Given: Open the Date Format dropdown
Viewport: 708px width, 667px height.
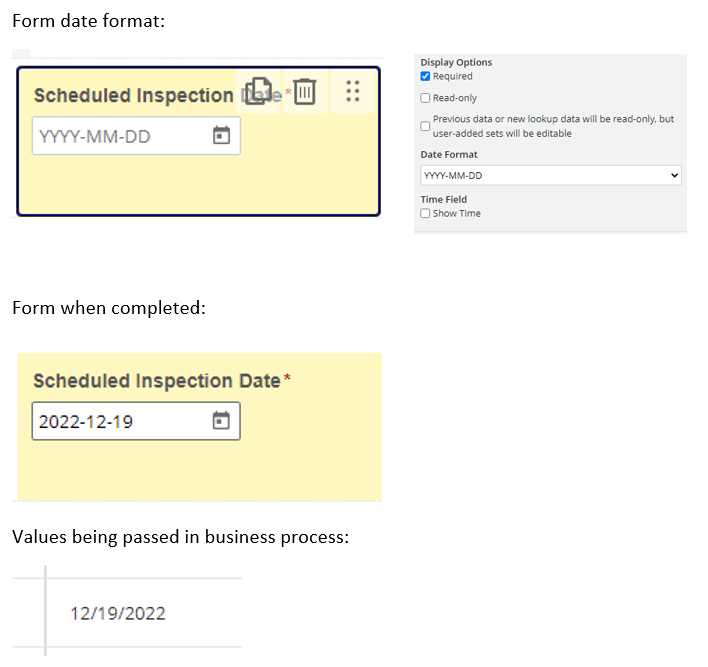Looking at the screenshot, I should pyautogui.click(x=550, y=175).
